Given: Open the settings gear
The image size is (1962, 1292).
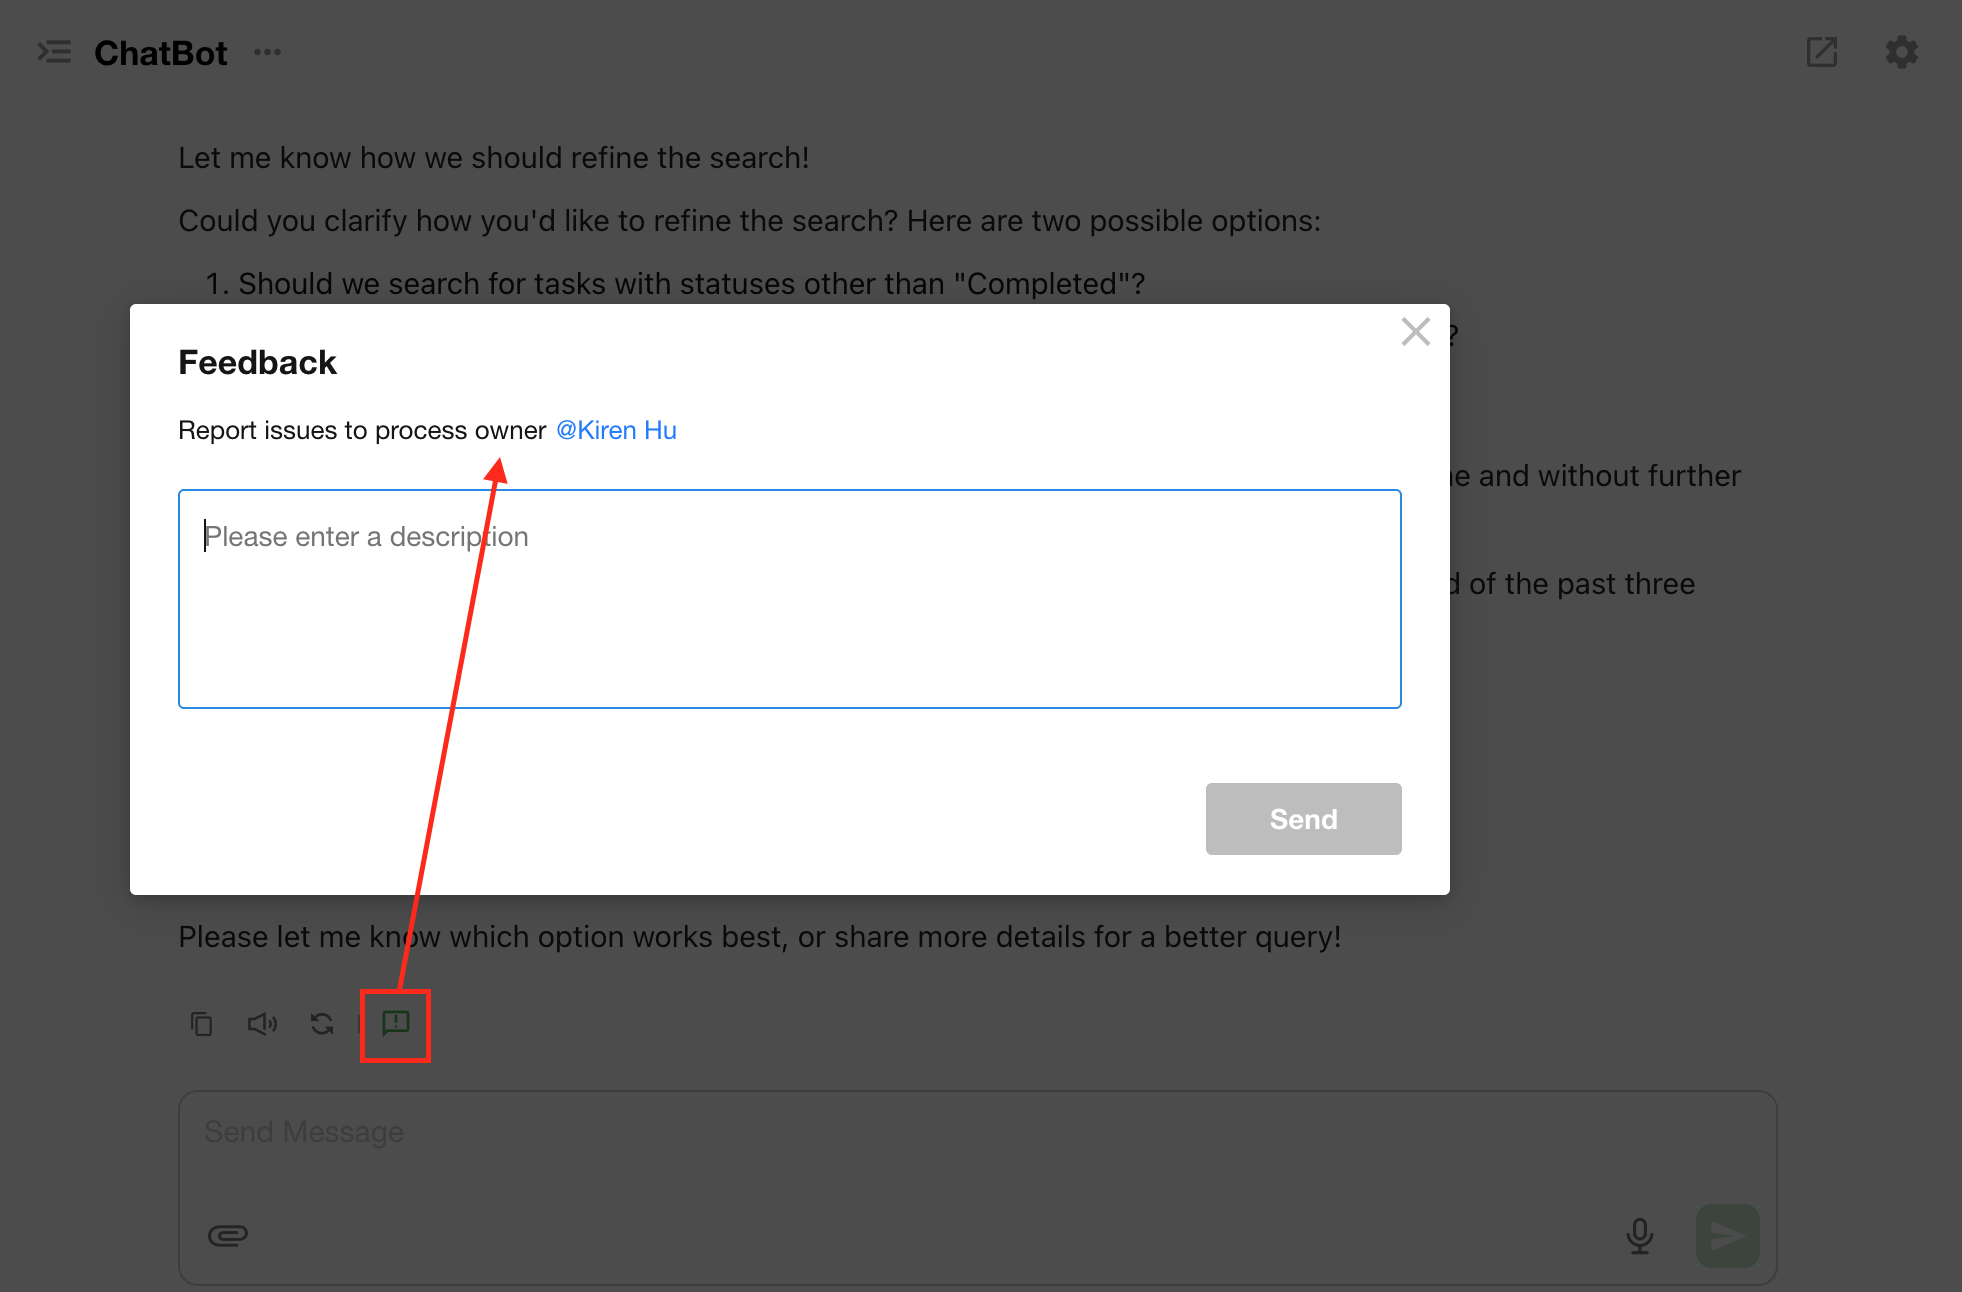Looking at the screenshot, I should 1901,52.
